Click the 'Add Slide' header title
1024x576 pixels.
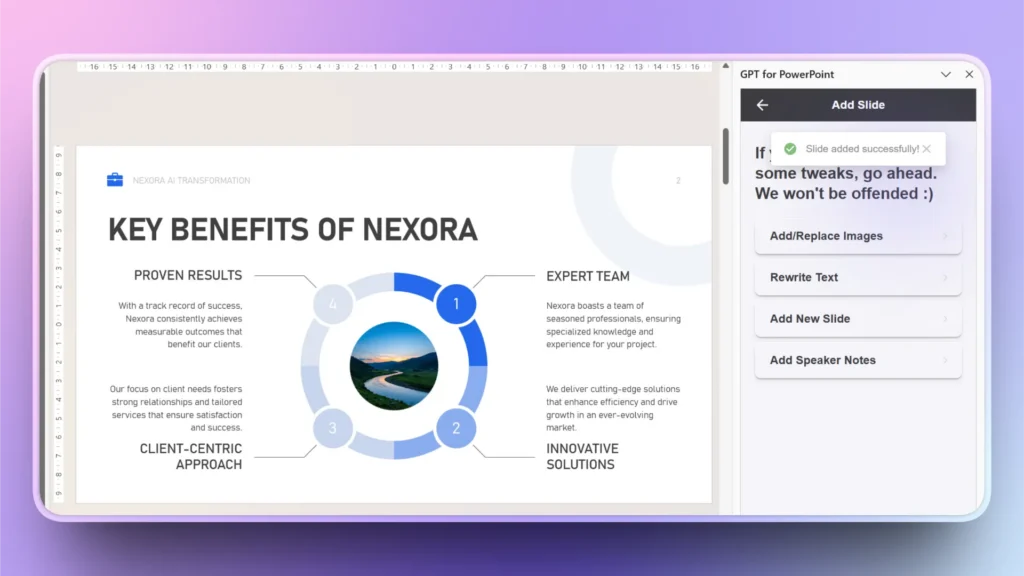[x=858, y=105]
